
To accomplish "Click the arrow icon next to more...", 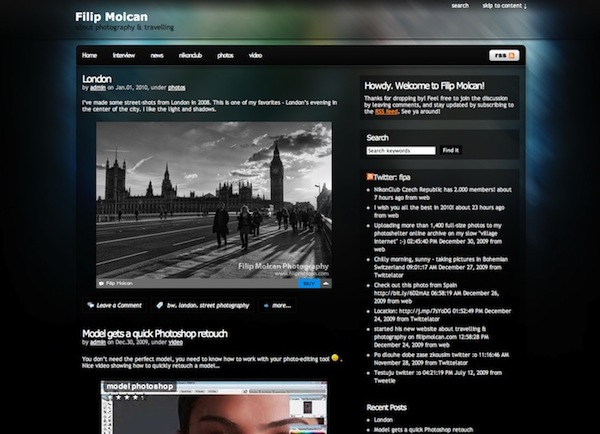I will [264, 305].
